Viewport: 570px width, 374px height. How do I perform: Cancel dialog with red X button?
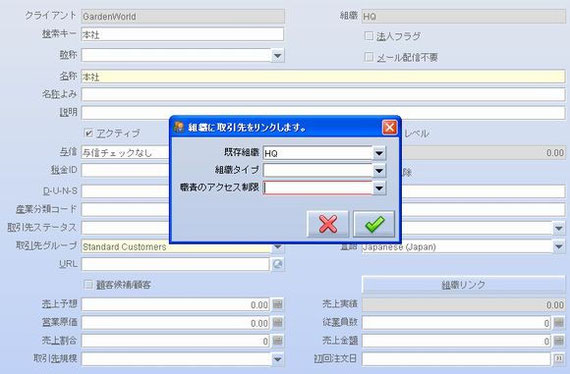(328, 224)
